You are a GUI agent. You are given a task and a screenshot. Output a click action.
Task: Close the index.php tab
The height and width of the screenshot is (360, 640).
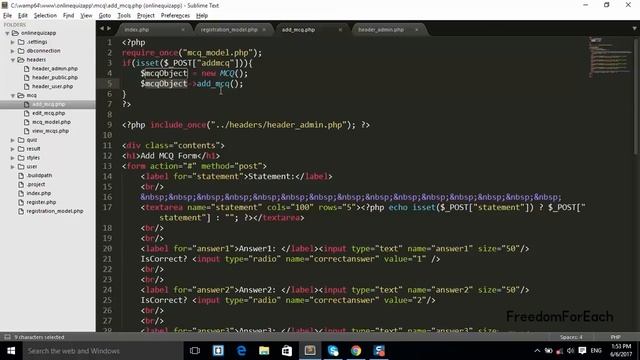click(182, 30)
